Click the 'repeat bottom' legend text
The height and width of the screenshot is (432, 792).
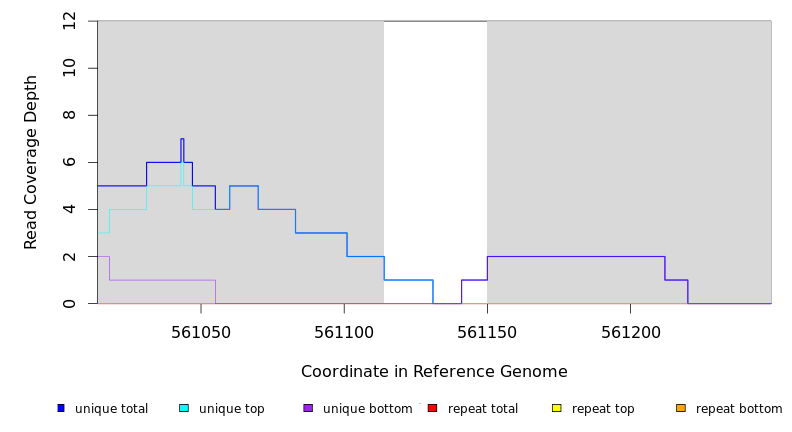739,409
